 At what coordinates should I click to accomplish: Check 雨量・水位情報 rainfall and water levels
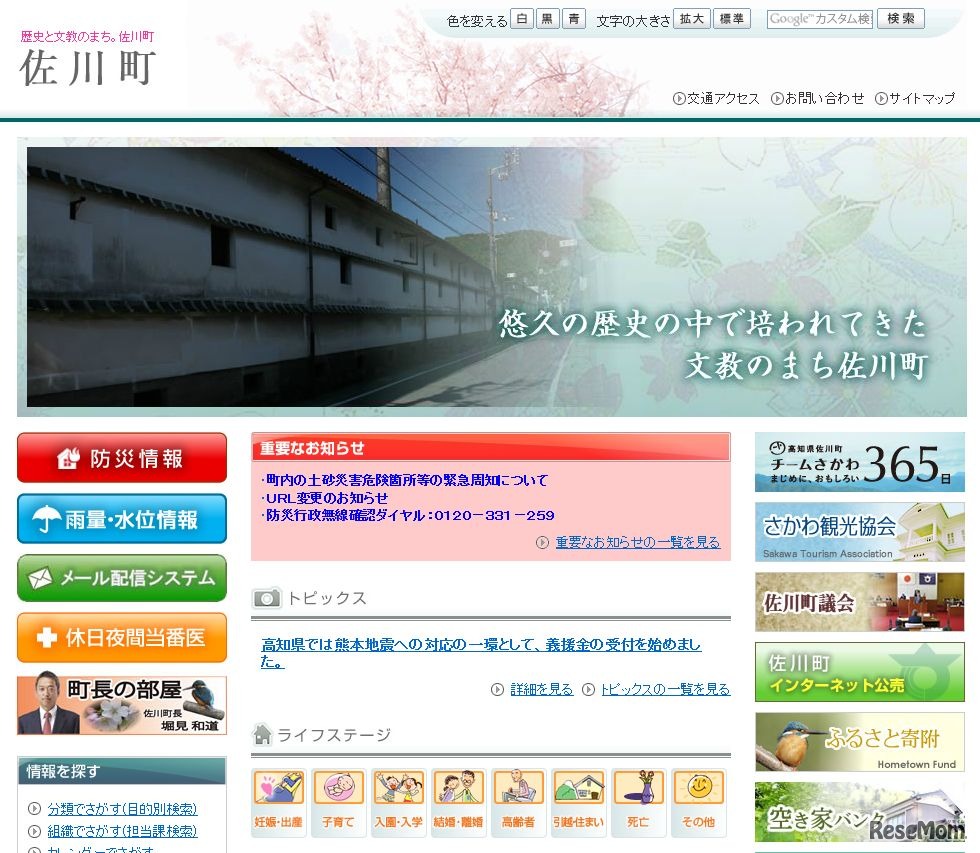tap(121, 519)
